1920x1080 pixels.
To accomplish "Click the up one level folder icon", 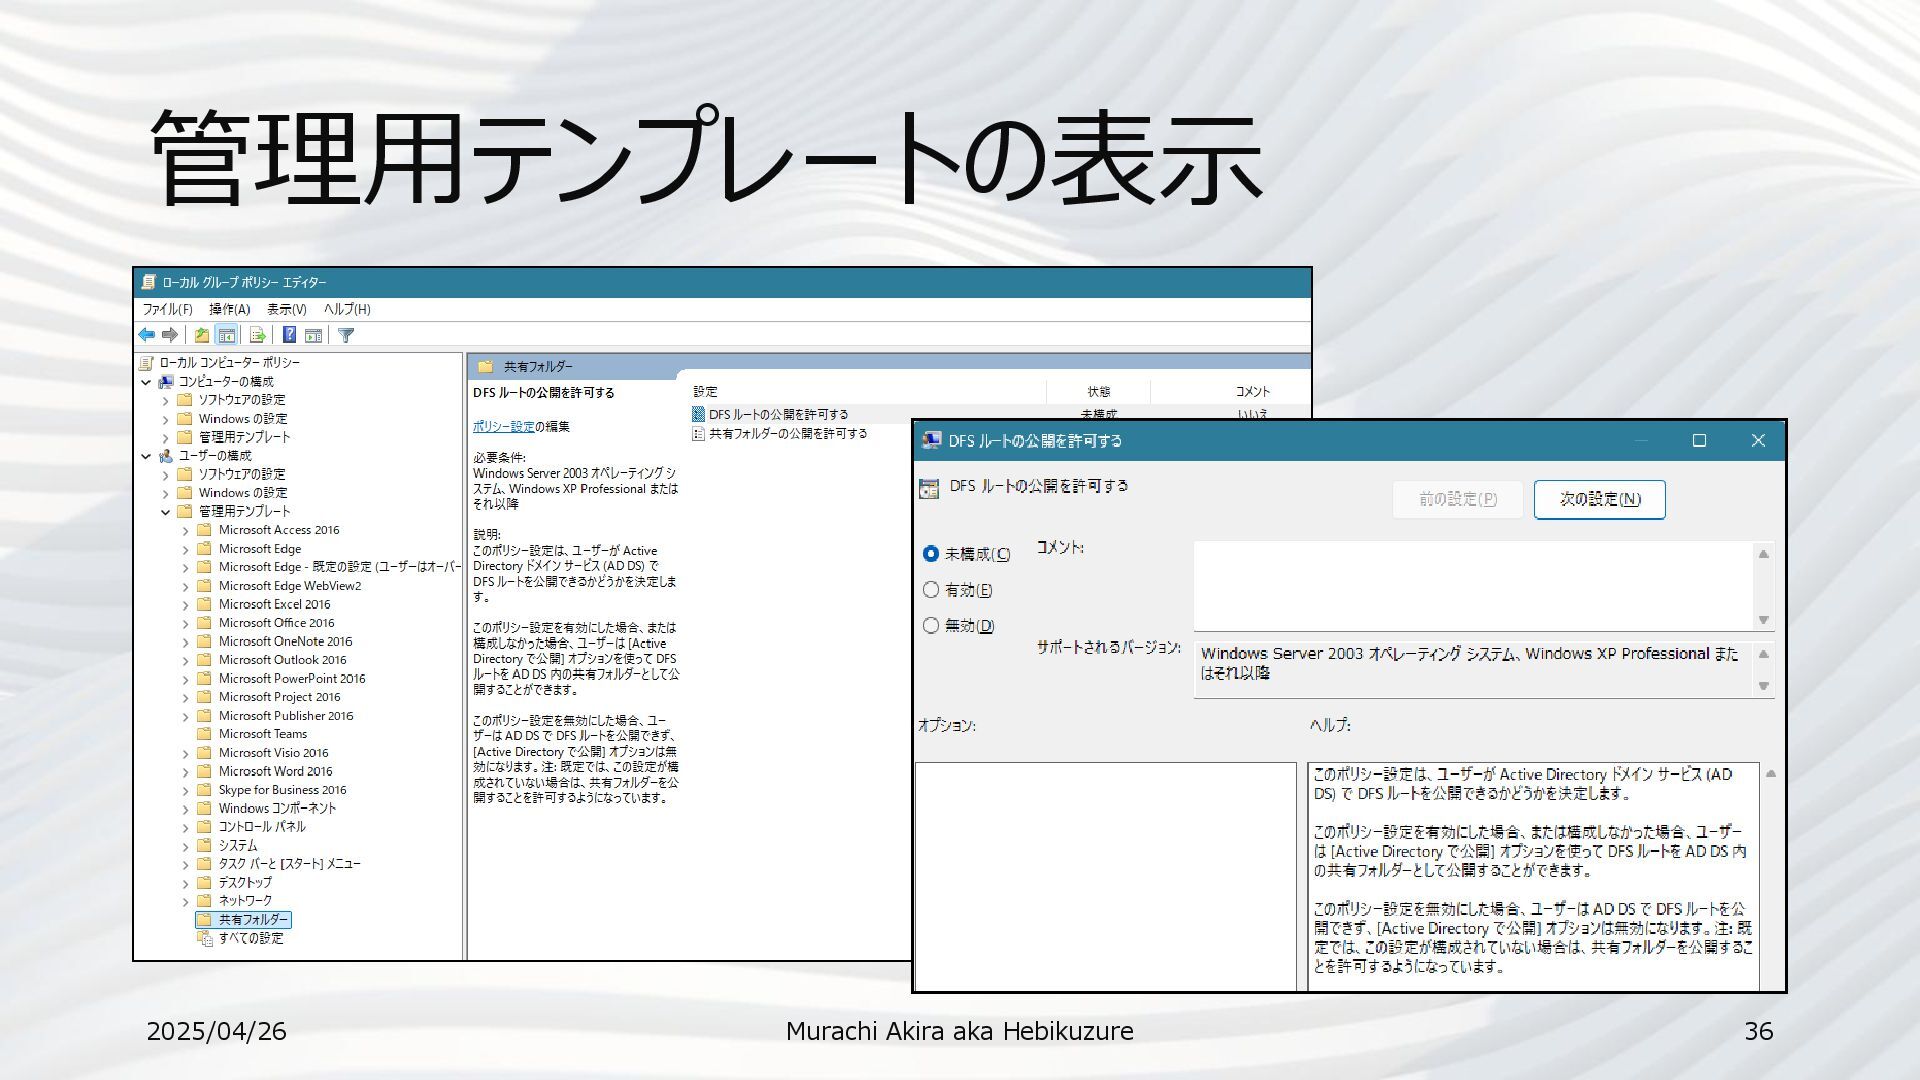I will [202, 335].
